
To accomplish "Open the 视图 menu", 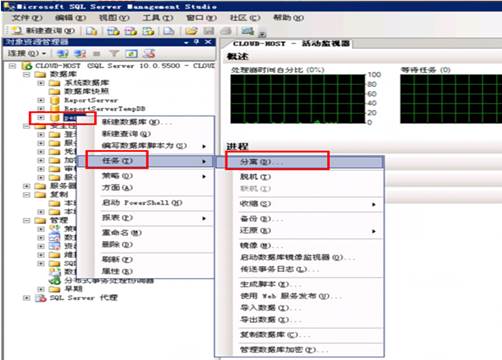I will (114, 17).
